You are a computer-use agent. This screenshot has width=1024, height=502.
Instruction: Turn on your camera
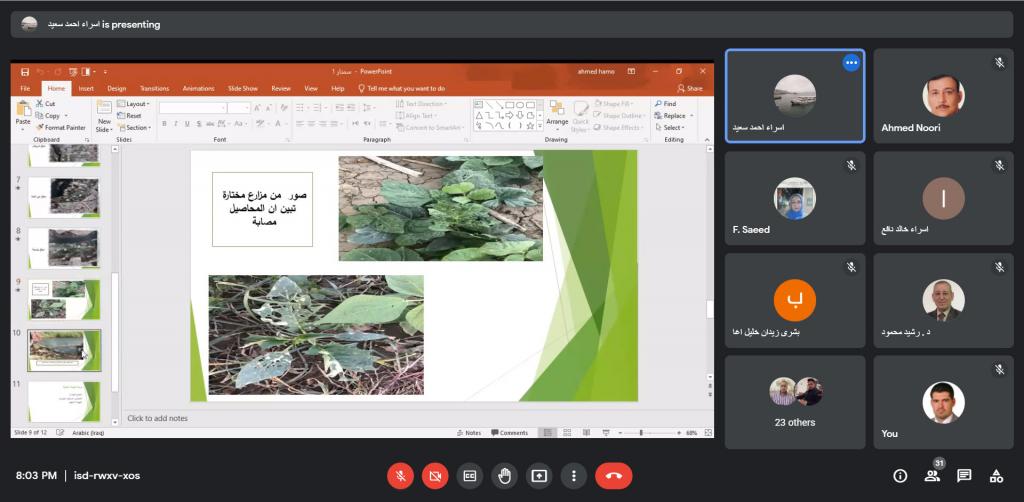(435, 476)
